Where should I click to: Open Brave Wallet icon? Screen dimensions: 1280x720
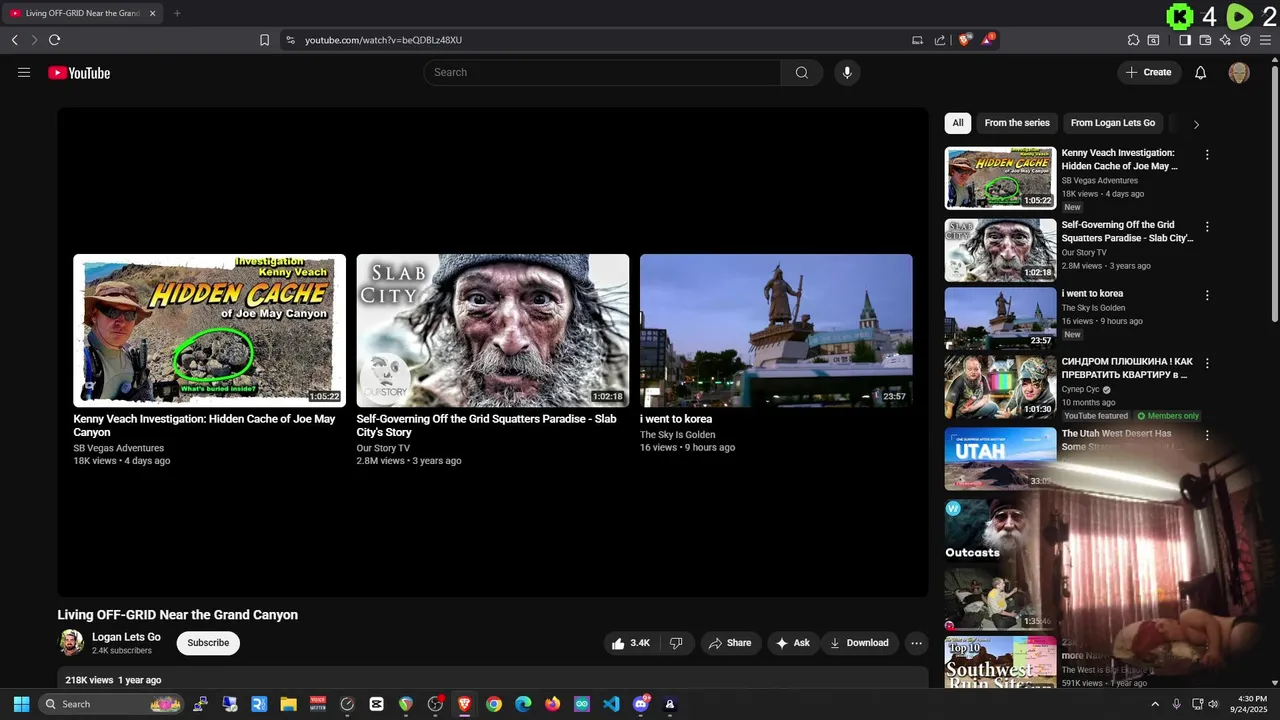pos(1205,40)
